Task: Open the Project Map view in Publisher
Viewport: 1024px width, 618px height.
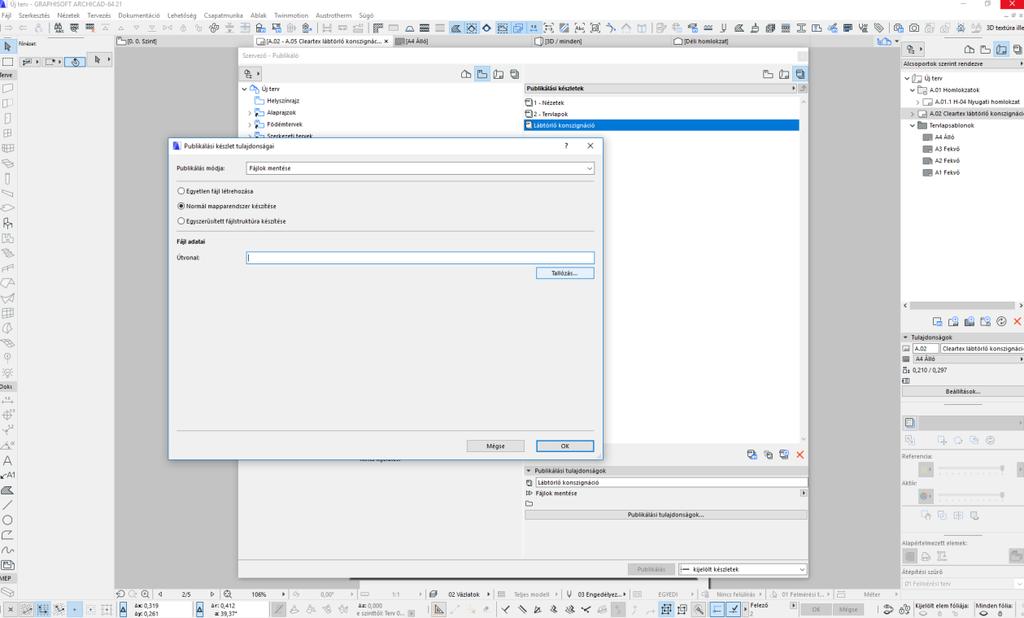Action: click(466, 74)
